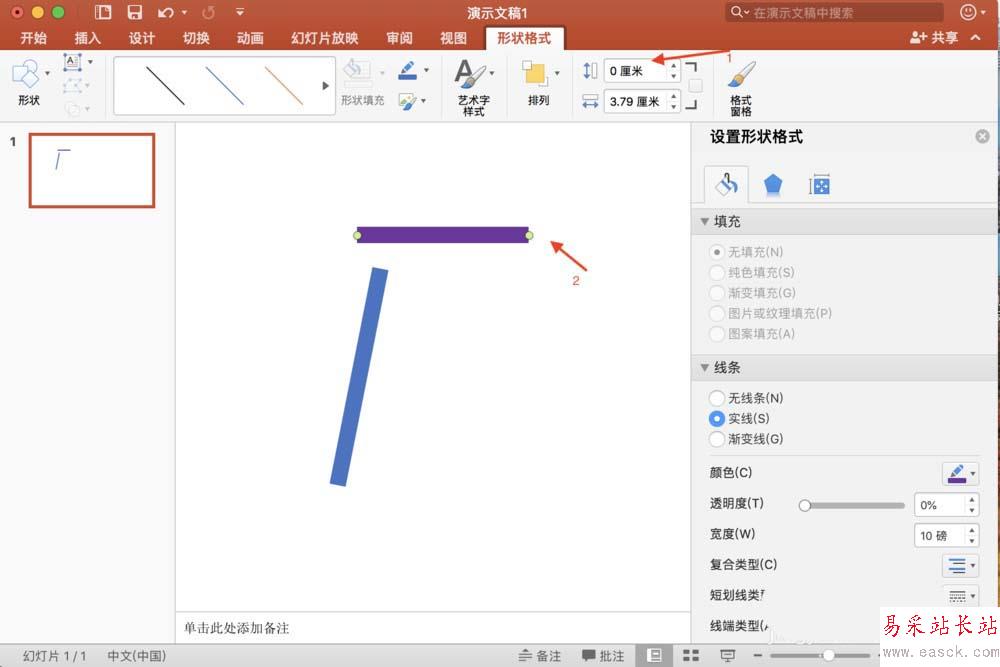
Task: Click zoom out minus button
Action: tap(758, 656)
